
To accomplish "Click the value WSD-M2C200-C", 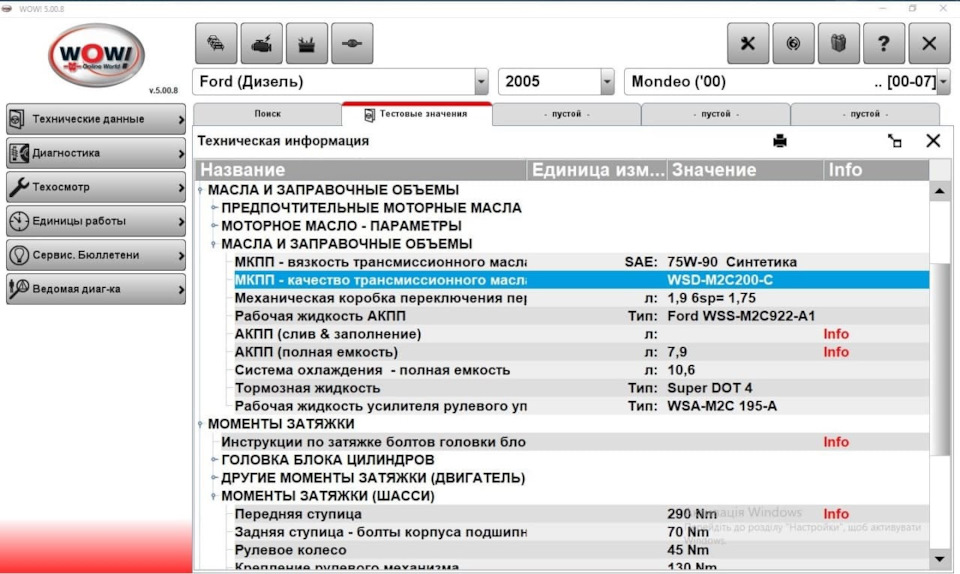I will [x=720, y=280].
